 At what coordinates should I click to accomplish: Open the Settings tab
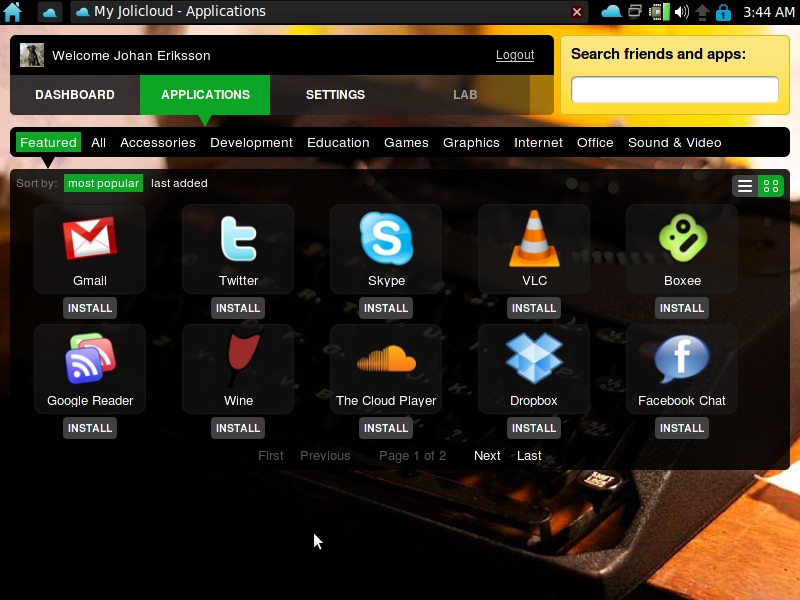(335, 95)
